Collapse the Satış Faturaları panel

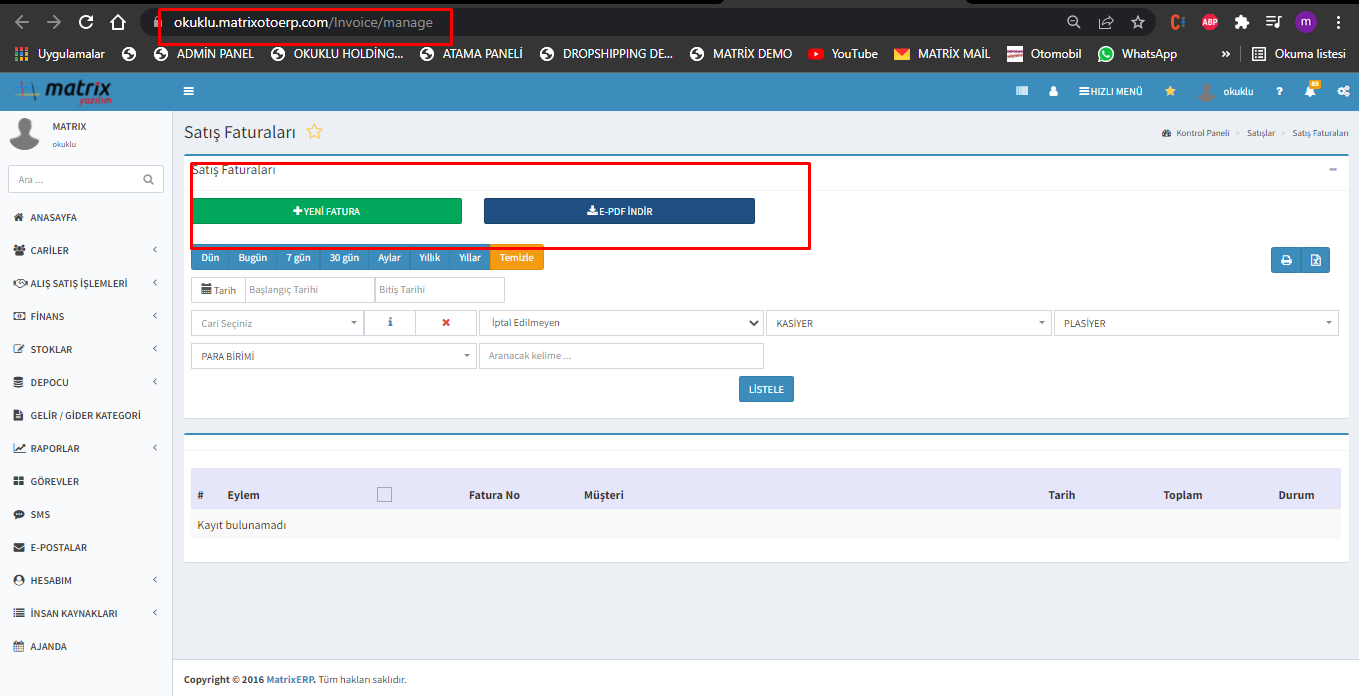pyautogui.click(x=1332, y=170)
